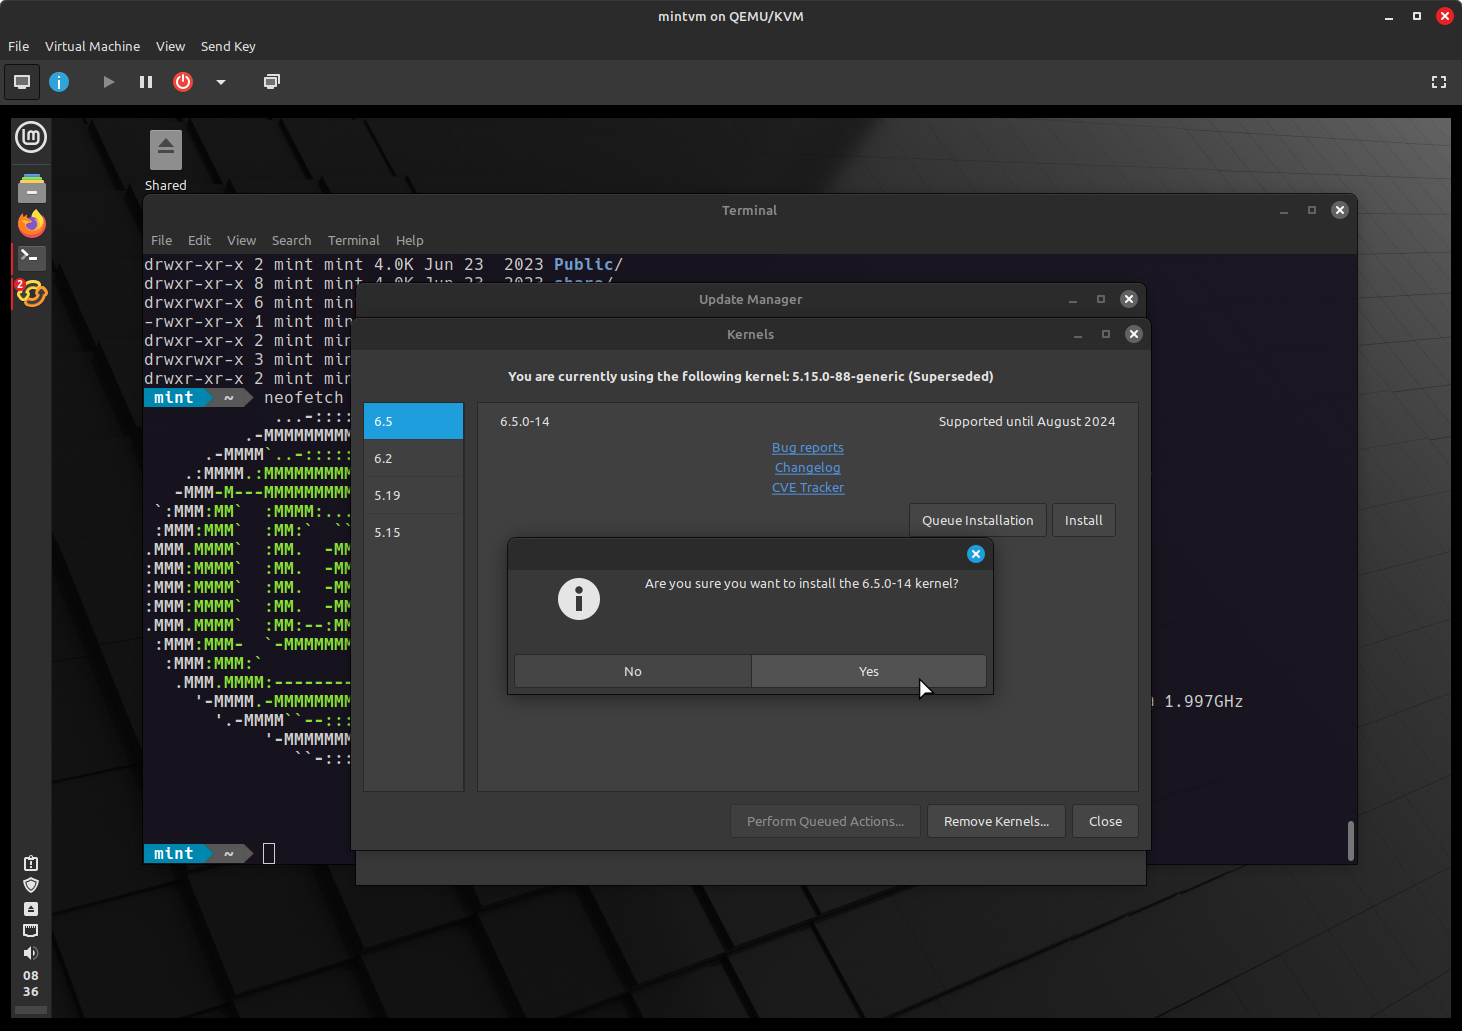
Task: Click Perform Queued Actions button
Action: (825, 821)
